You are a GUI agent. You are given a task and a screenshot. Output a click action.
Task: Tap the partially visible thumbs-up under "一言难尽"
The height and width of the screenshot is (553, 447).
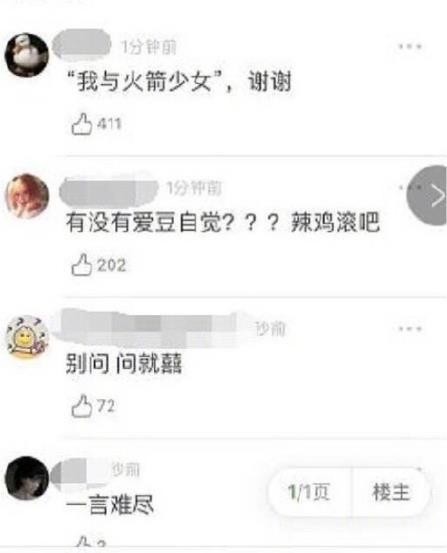pyautogui.click(x=82, y=541)
